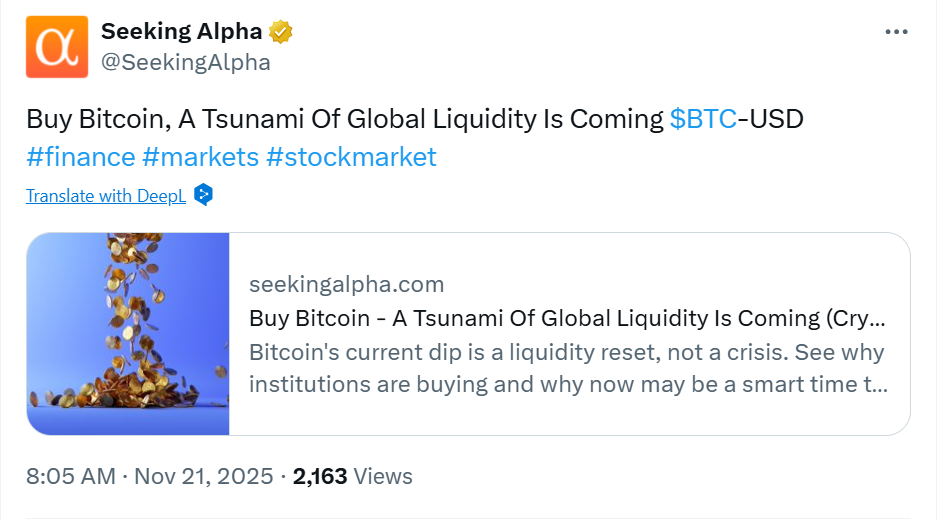
Task: Open the #markets hashtag
Action: tap(200, 157)
